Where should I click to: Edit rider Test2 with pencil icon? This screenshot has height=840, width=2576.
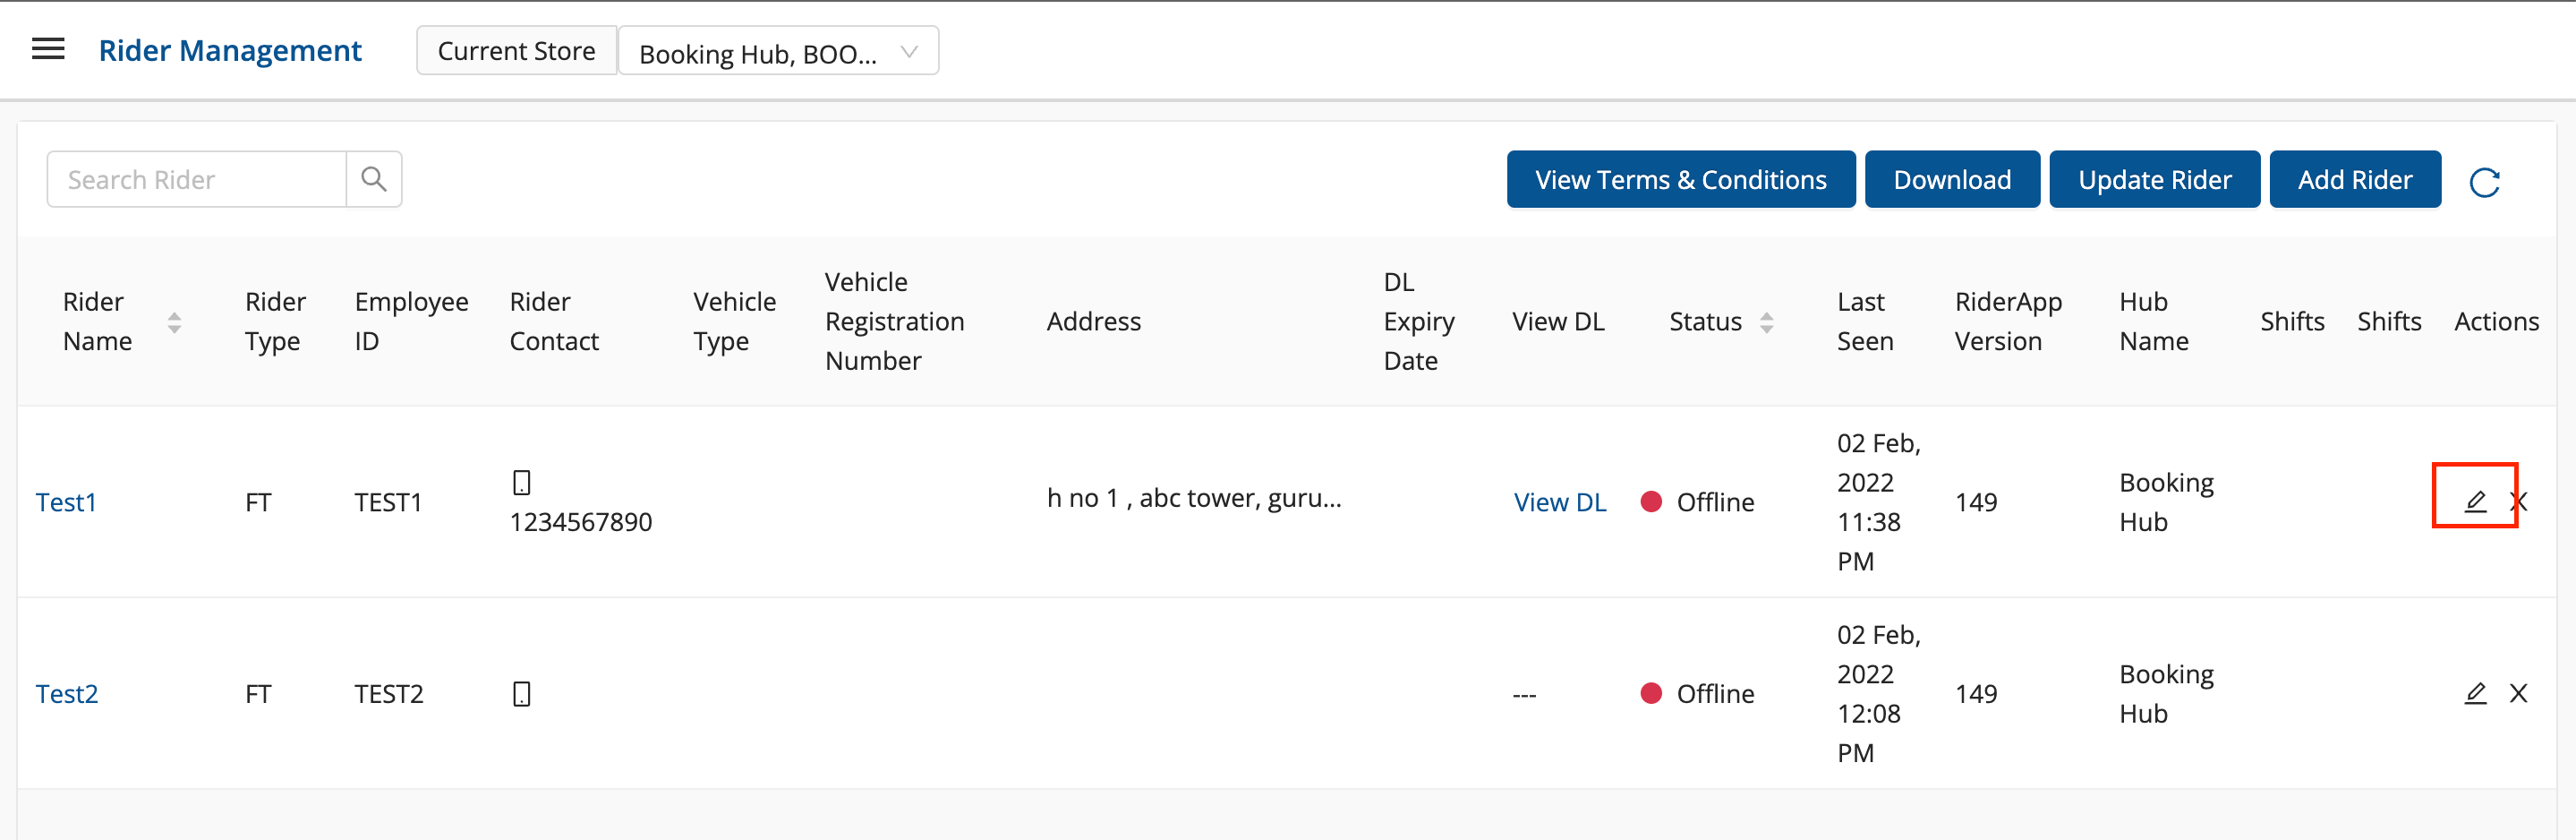[2474, 693]
